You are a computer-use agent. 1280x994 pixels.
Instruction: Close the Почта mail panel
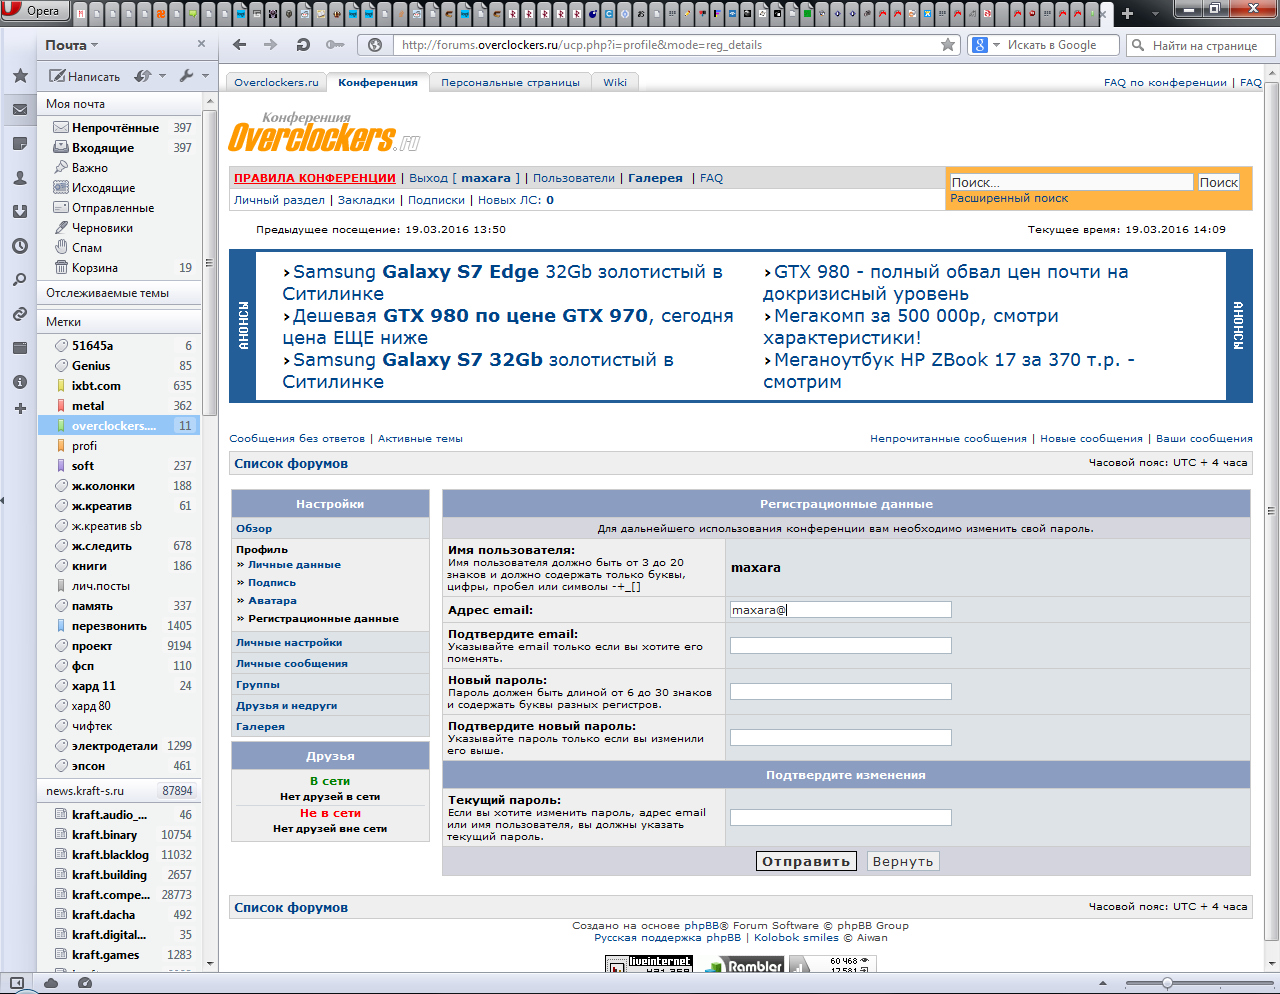(x=201, y=44)
